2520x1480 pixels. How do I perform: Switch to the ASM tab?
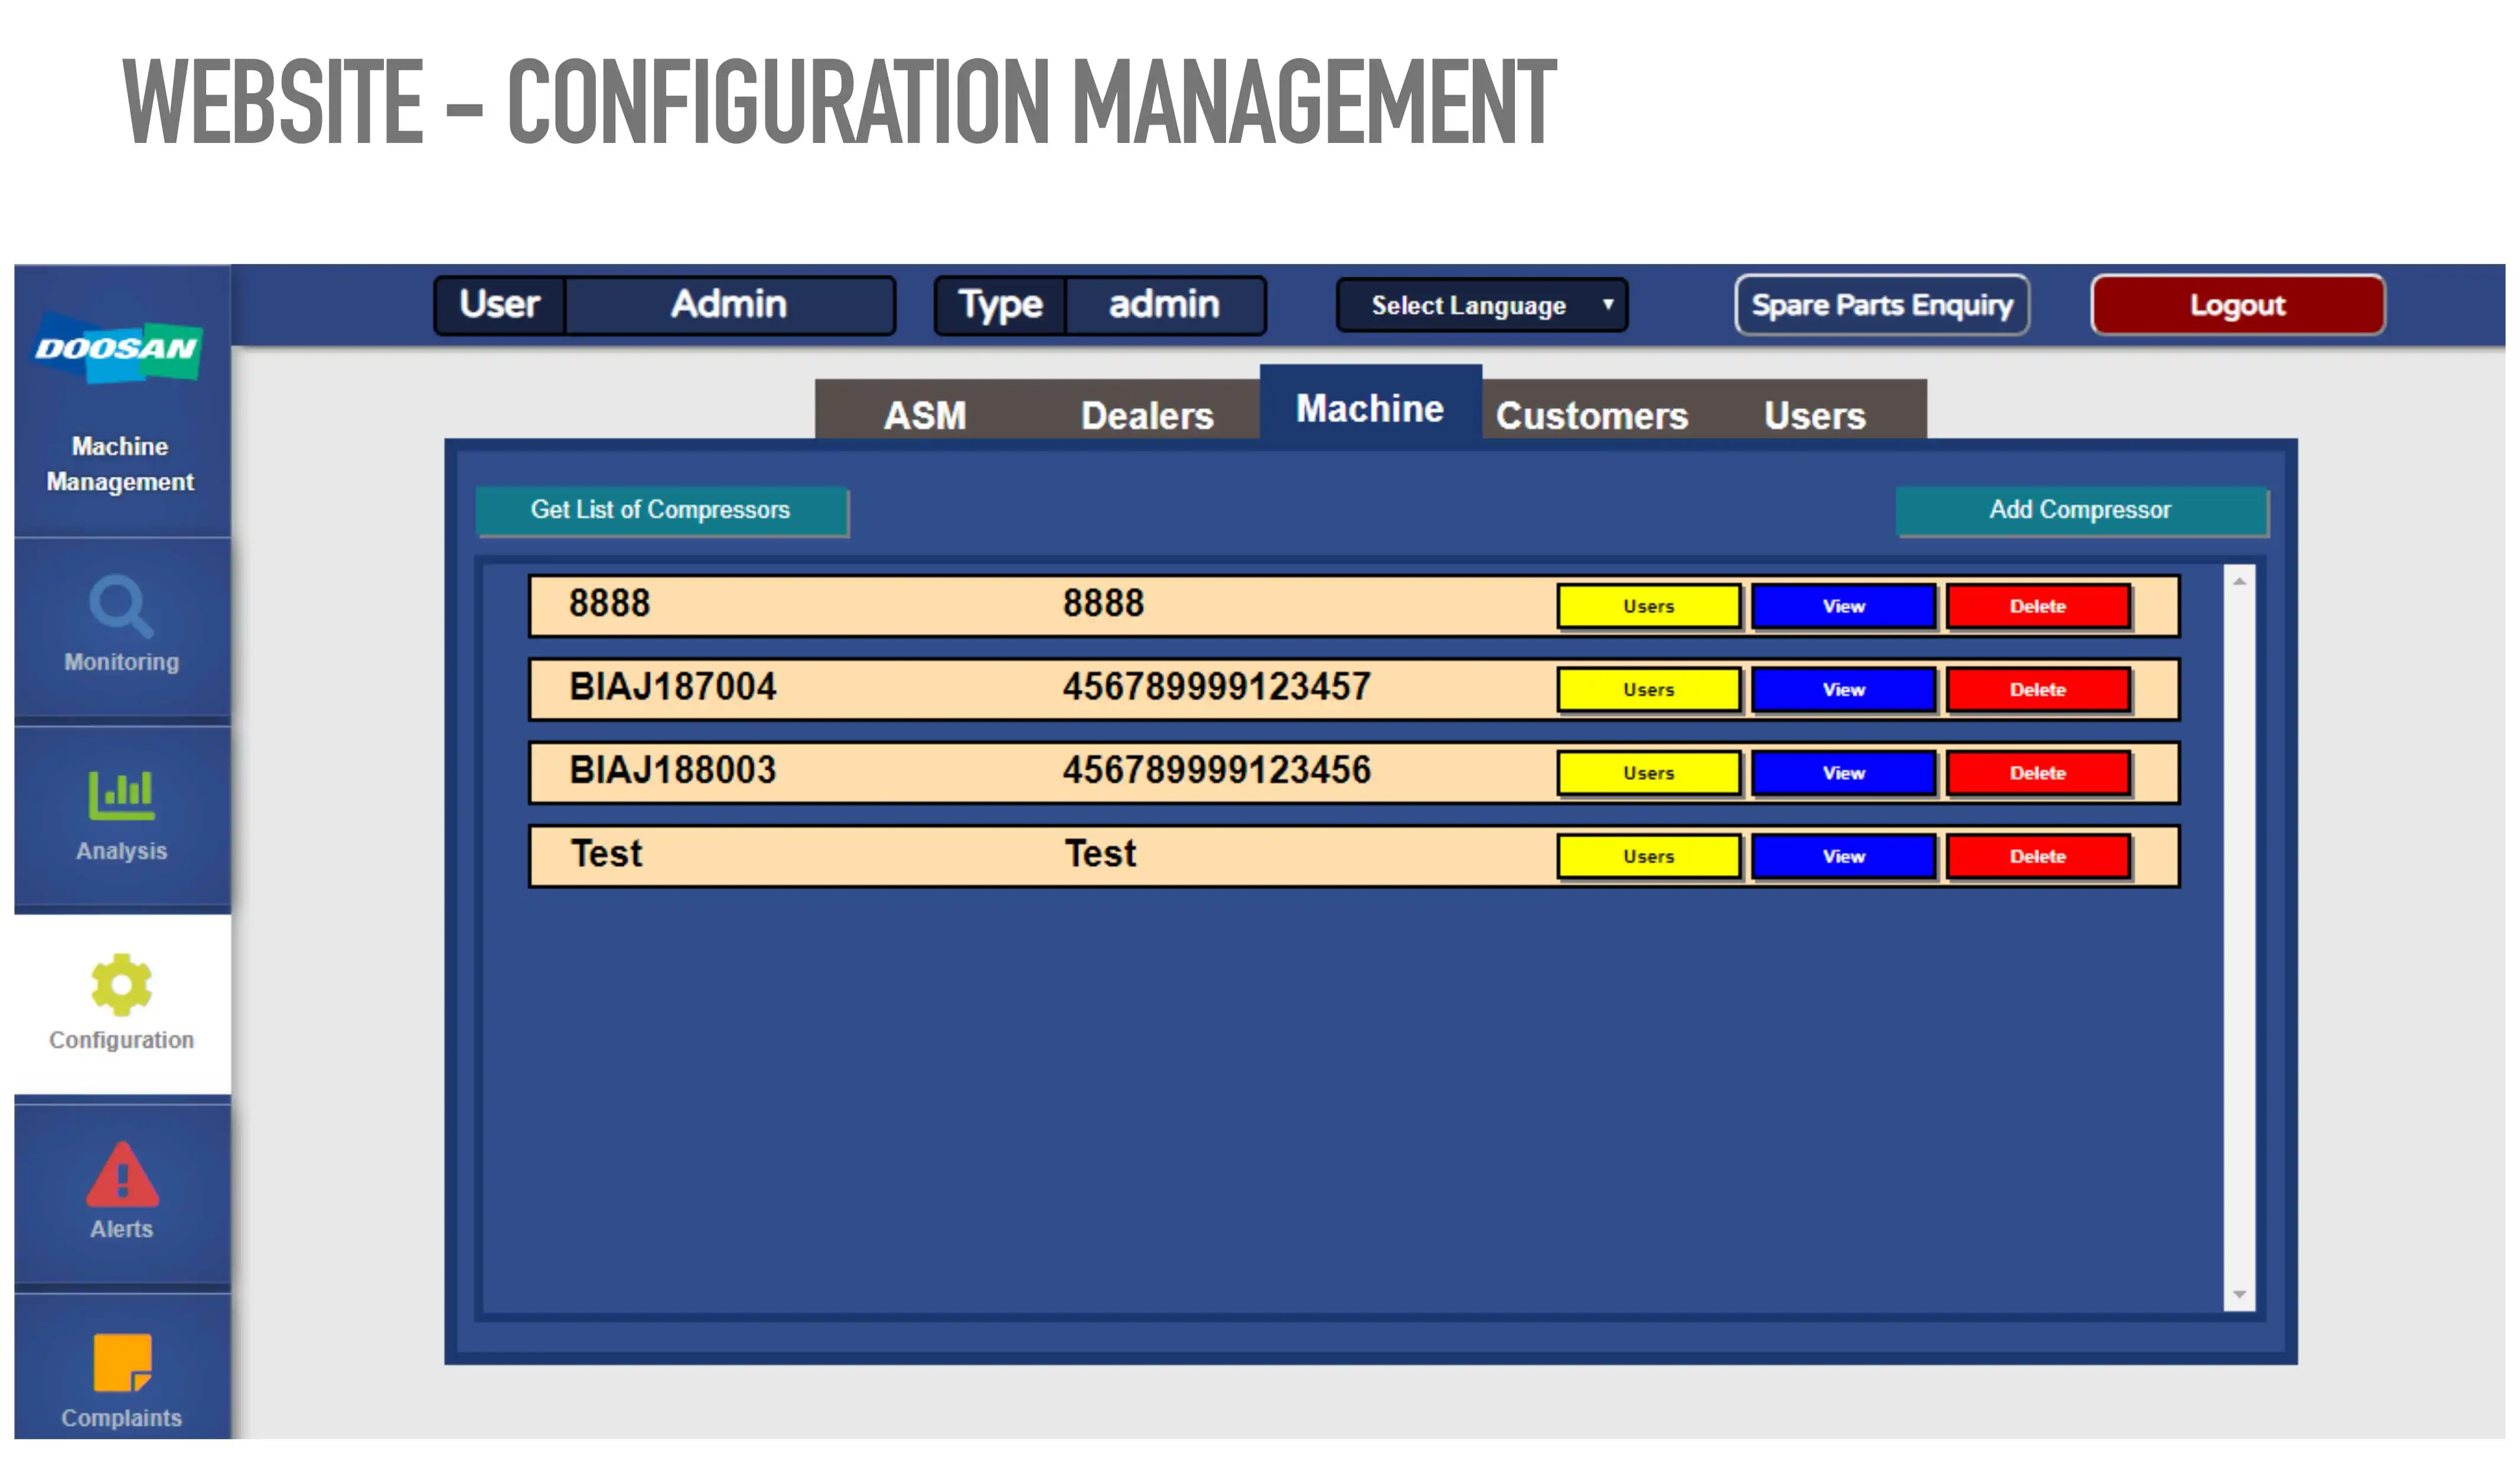[925, 415]
